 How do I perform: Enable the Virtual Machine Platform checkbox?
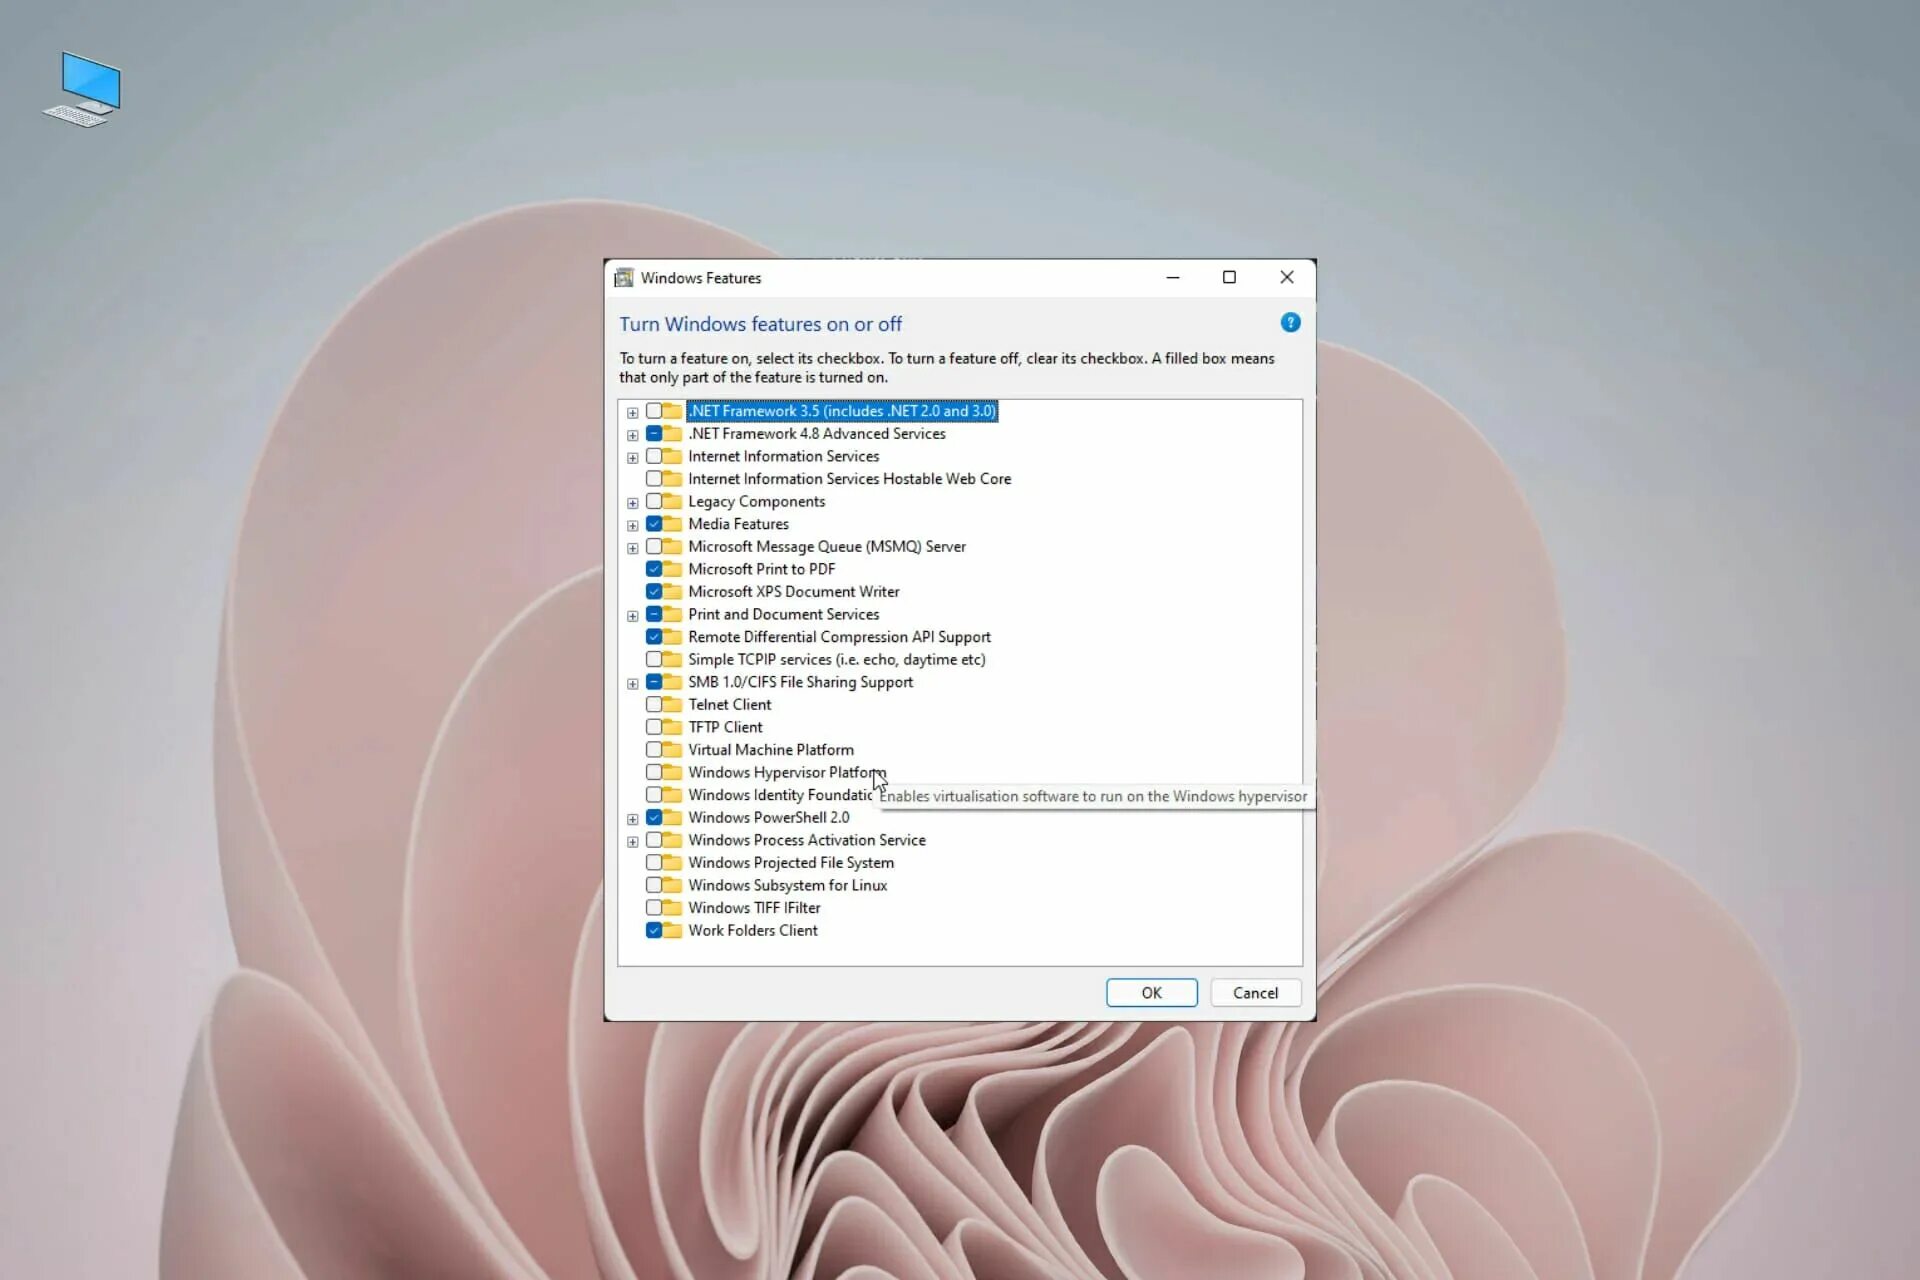coord(653,750)
